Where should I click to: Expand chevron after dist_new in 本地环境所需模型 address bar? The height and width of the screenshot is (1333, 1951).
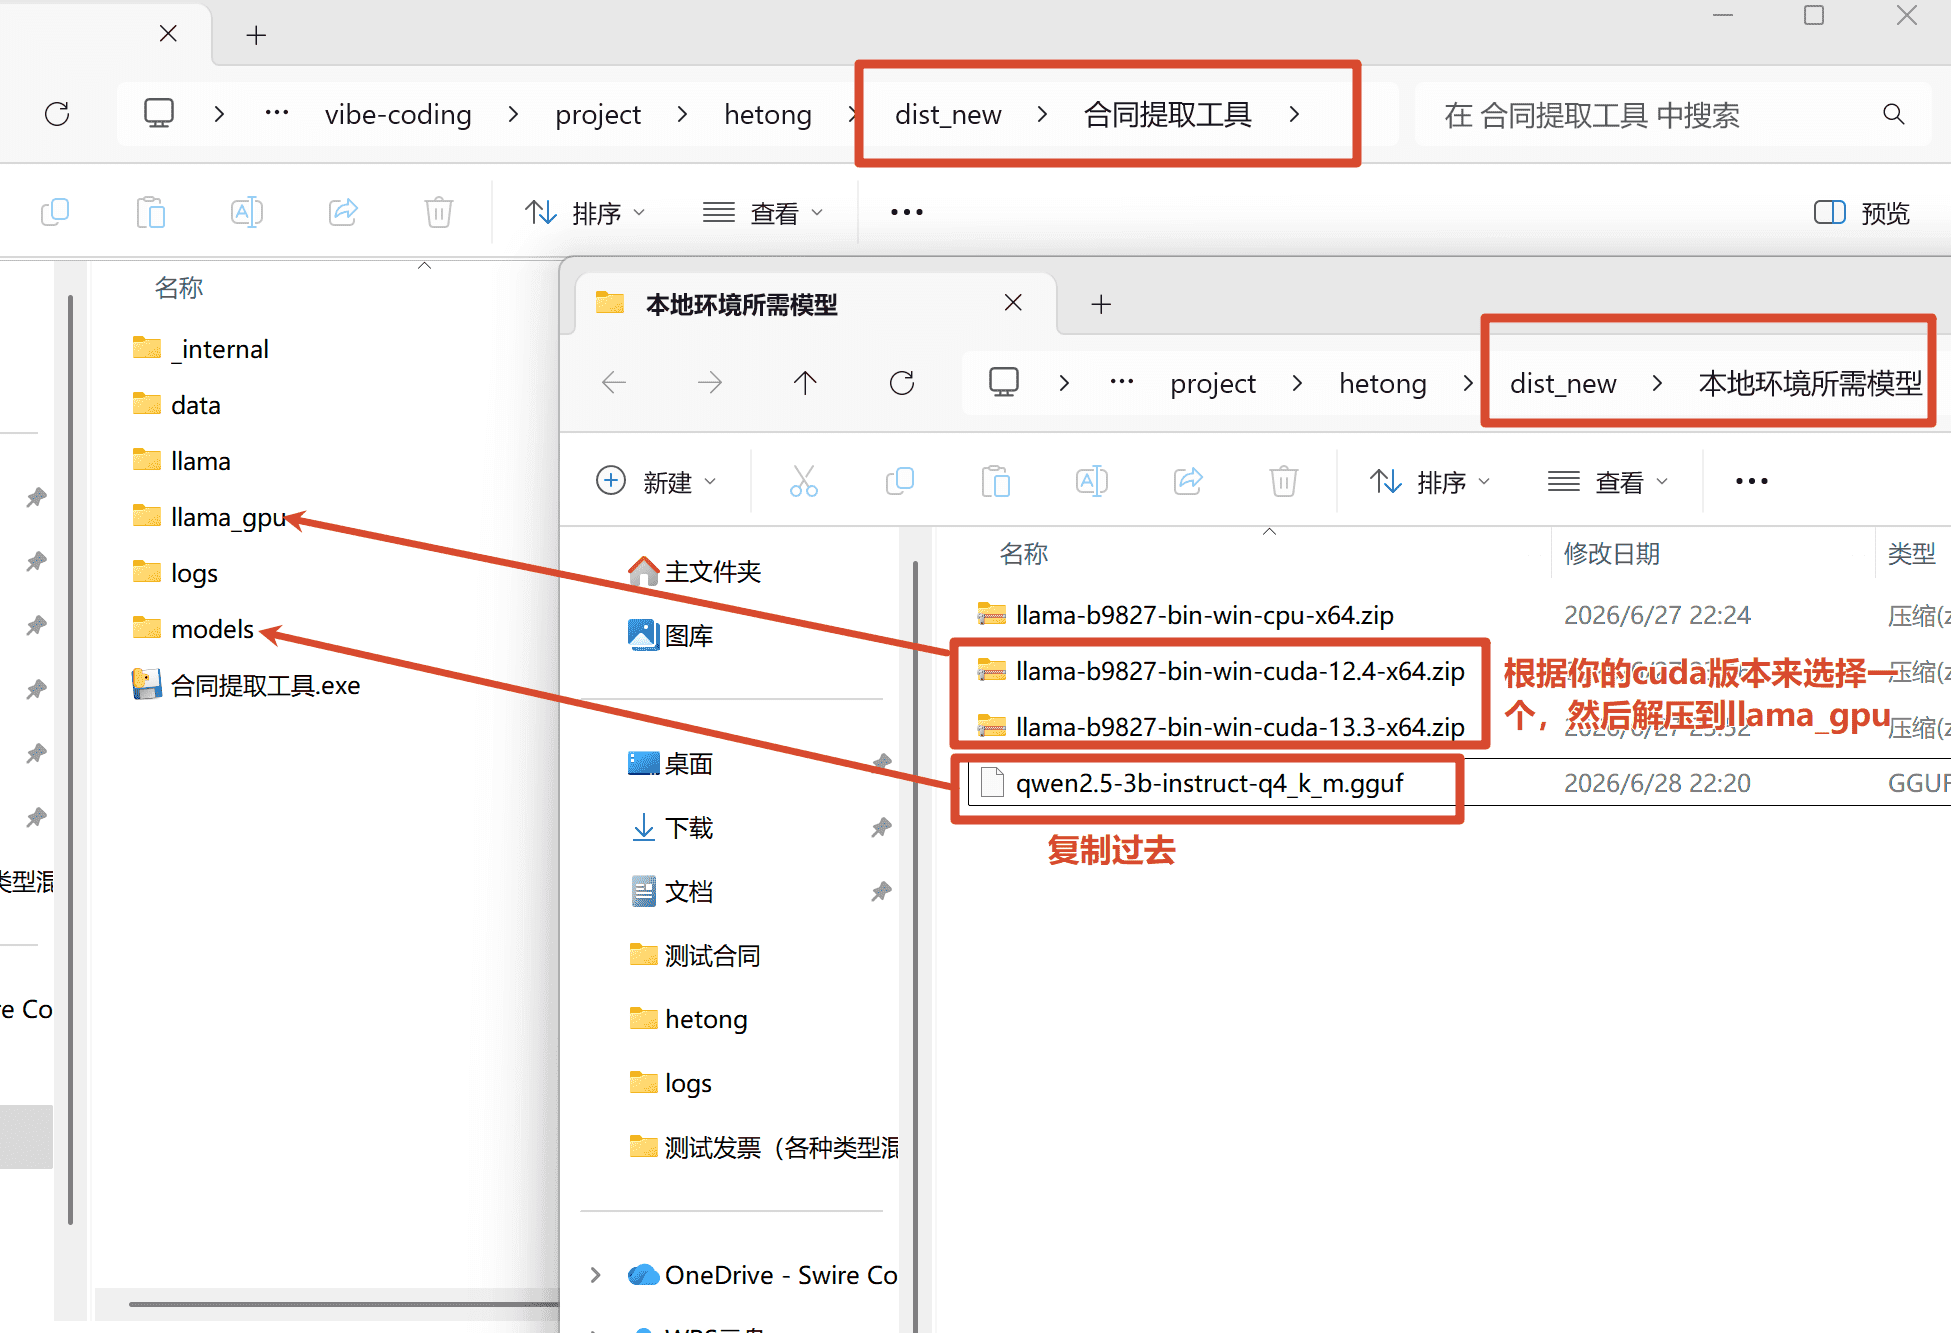(1657, 383)
